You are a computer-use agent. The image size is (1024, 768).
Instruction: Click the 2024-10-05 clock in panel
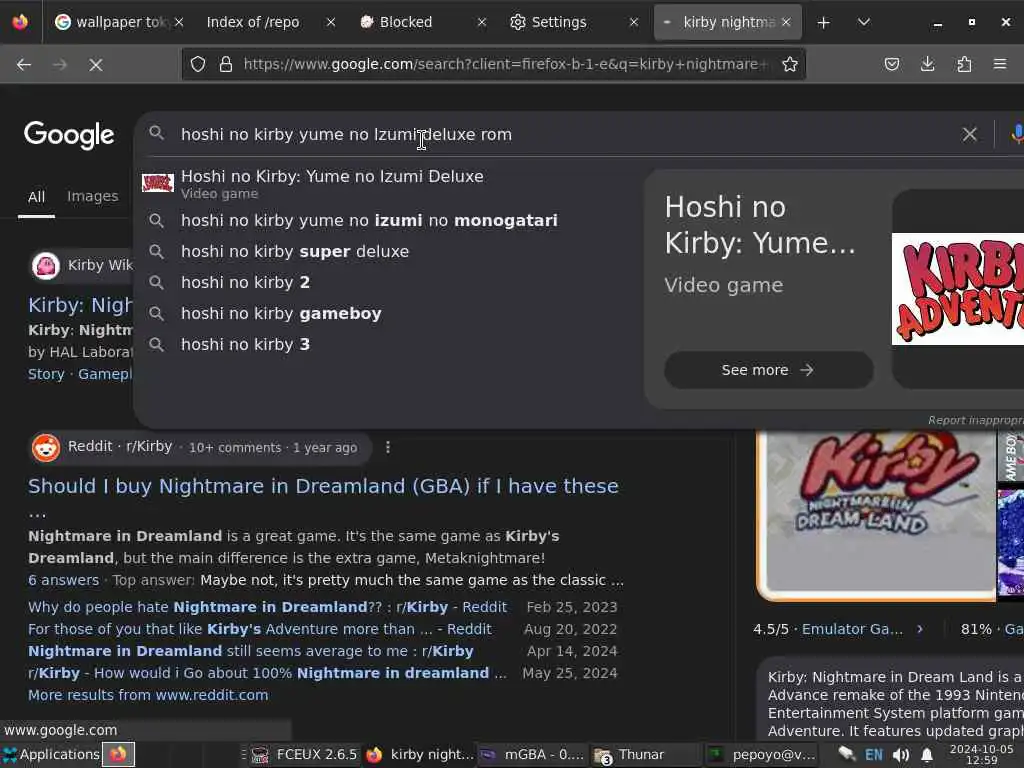(981, 754)
